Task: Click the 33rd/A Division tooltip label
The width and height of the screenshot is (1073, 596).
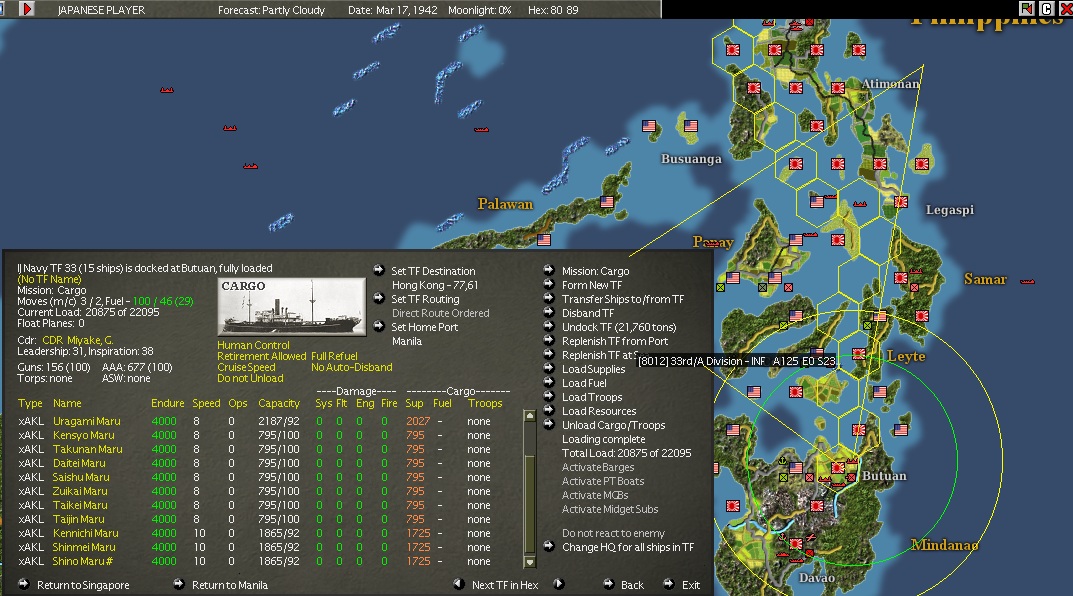Action: coord(736,361)
